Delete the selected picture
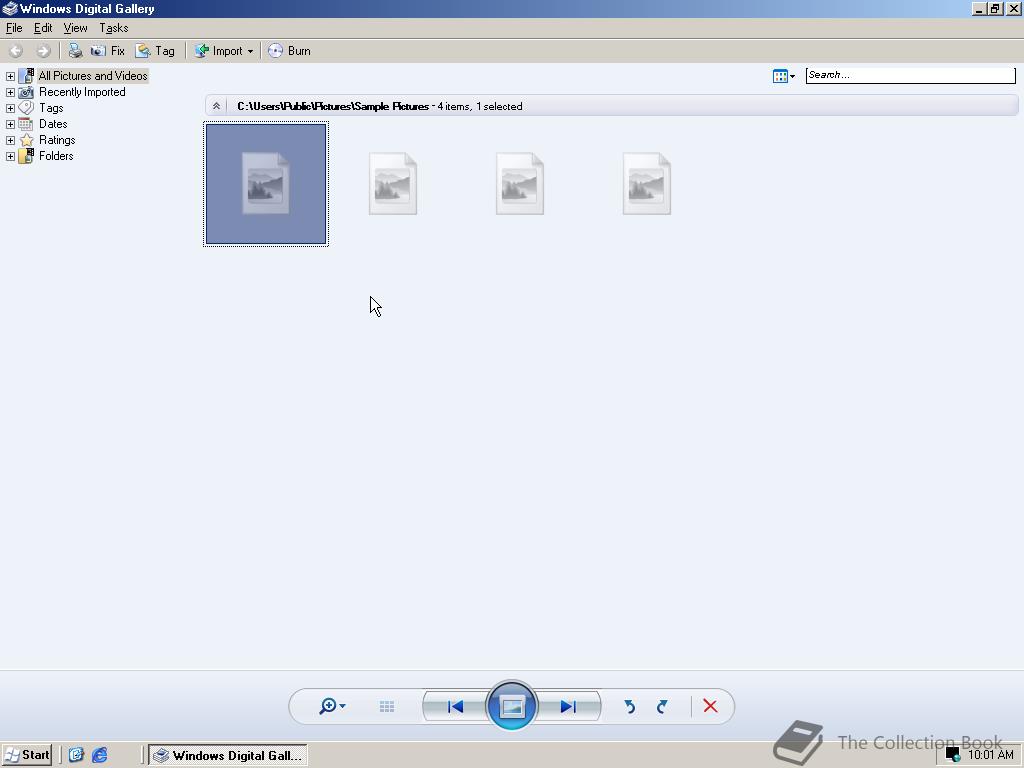 tap(711, 706)
